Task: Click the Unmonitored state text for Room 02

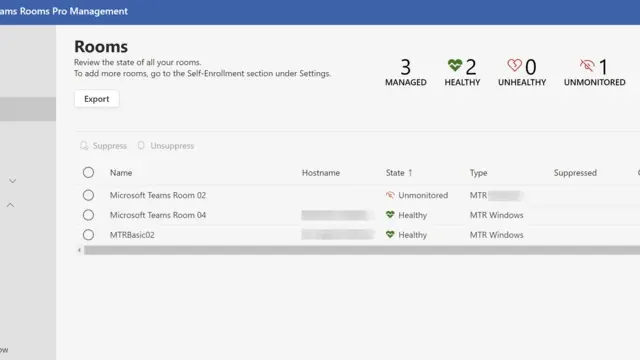Action: pyautogui.click(x=423, y=195)
